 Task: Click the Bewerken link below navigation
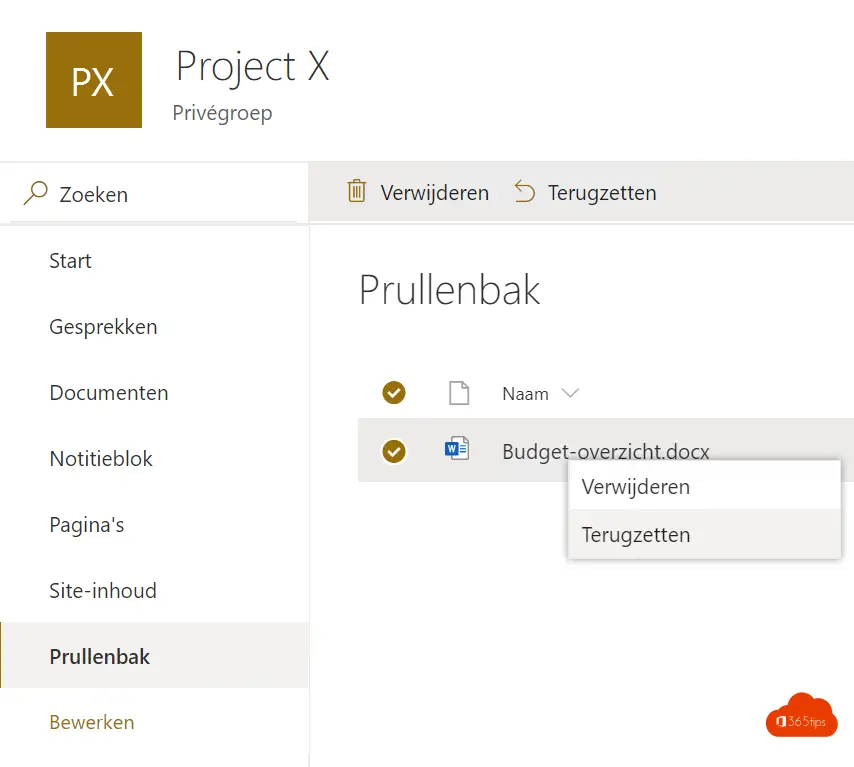tap(92, 722)
